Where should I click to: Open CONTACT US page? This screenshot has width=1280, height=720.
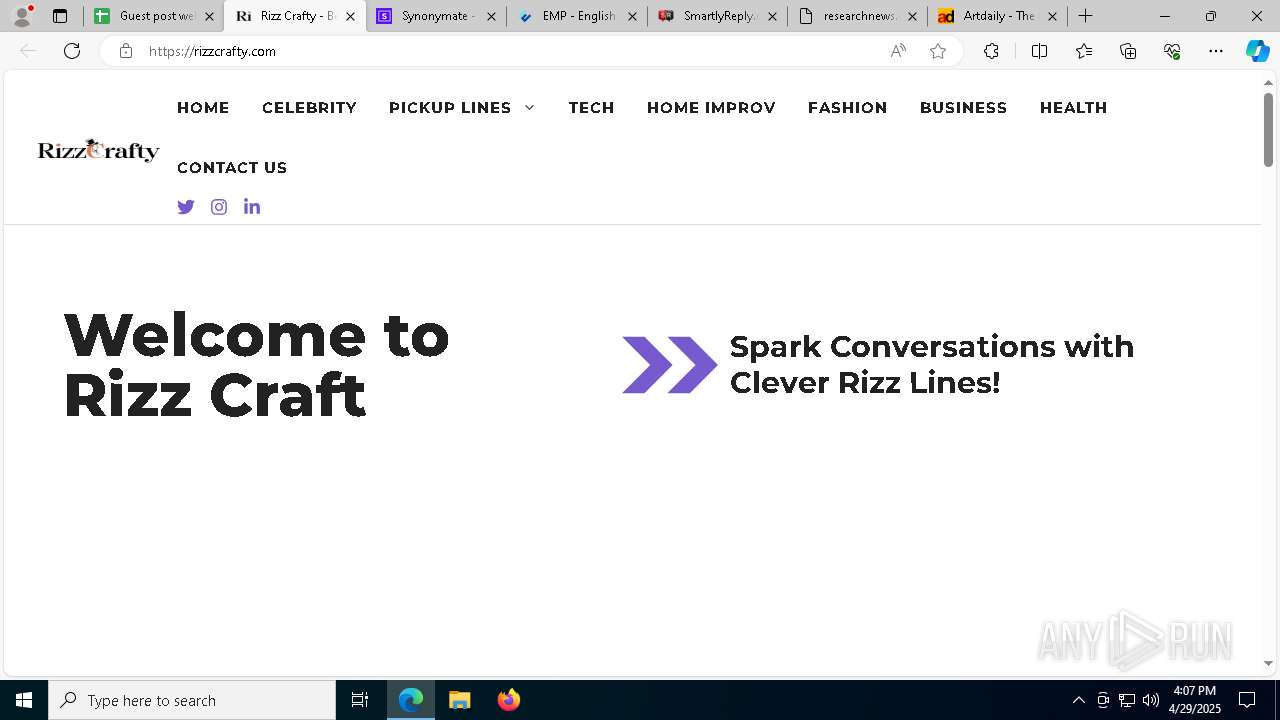232,168
